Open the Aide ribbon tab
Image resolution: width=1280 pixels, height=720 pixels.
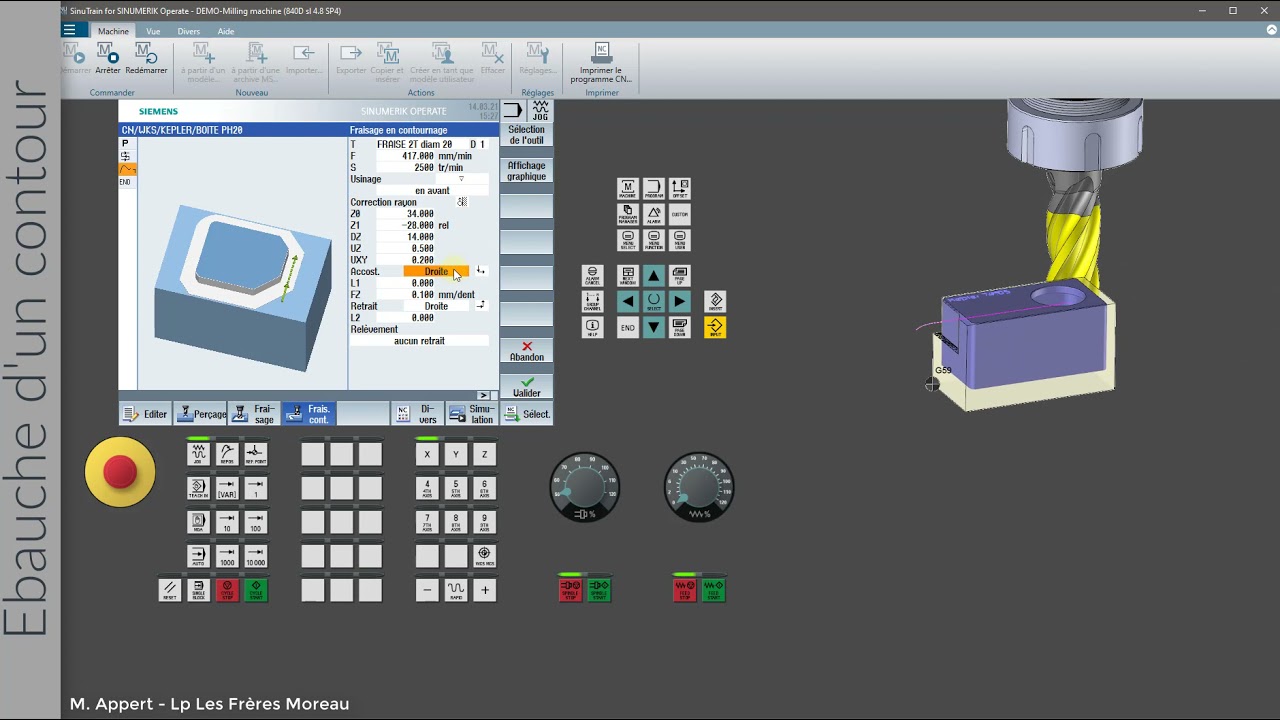(x=226, y=31)
